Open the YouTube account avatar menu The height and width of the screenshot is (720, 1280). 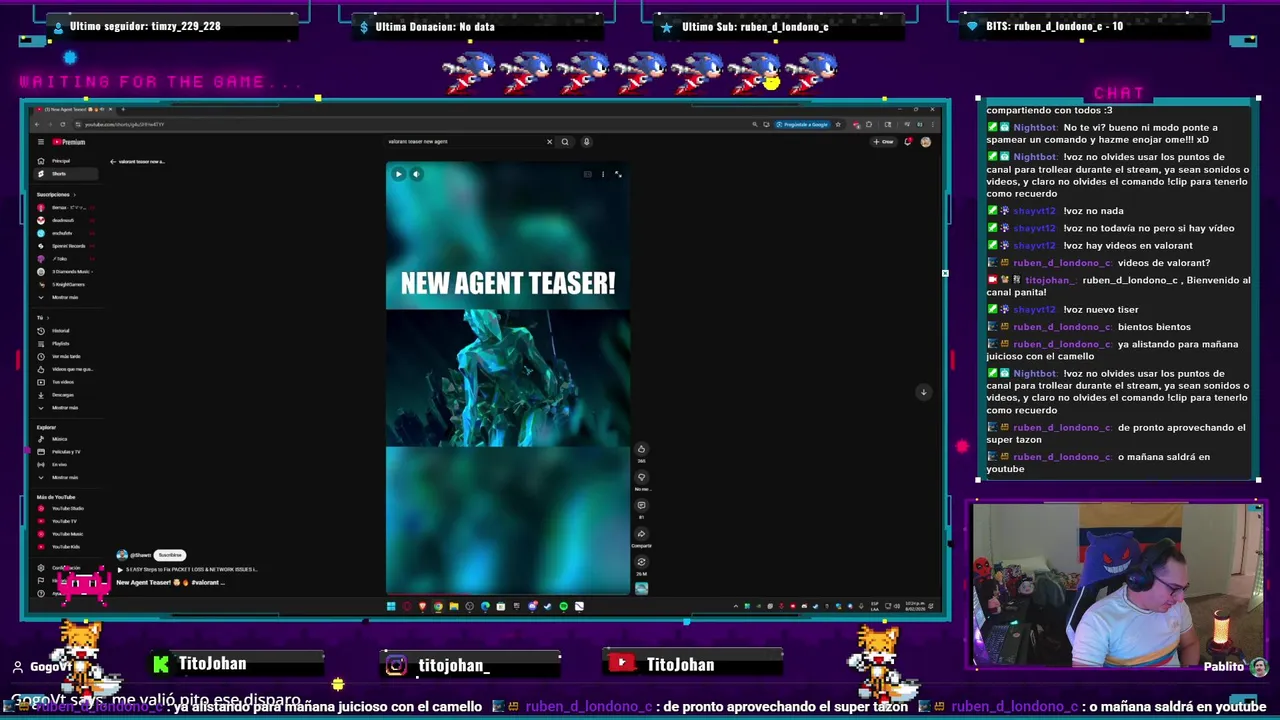click(x=926, y=142)
